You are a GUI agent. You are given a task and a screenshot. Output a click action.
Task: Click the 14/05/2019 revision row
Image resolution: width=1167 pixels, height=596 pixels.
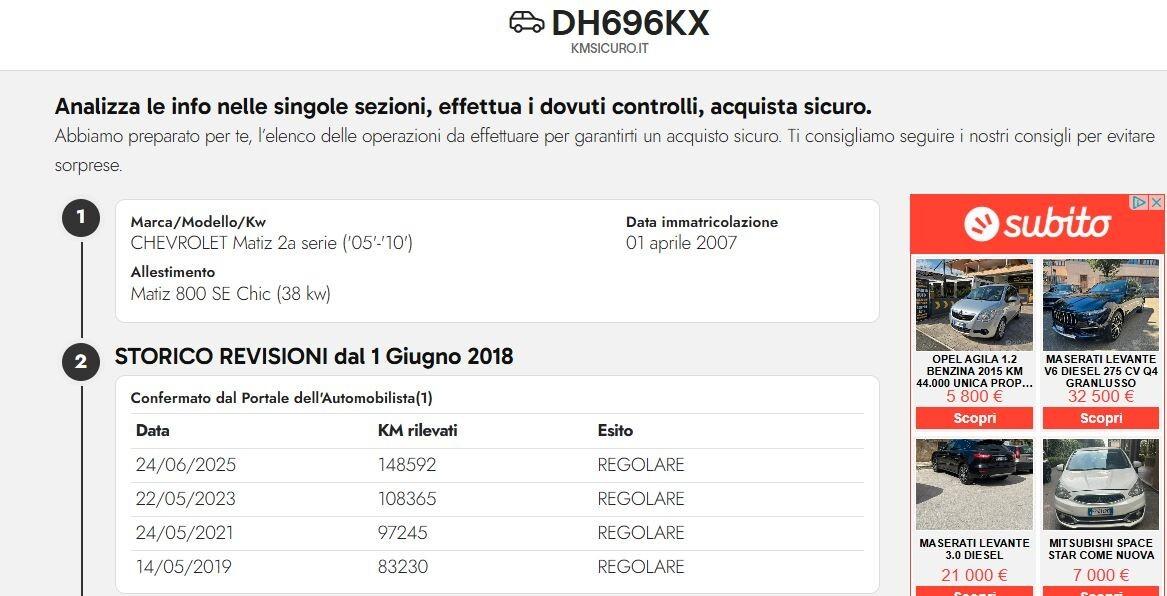coord(497,567)
